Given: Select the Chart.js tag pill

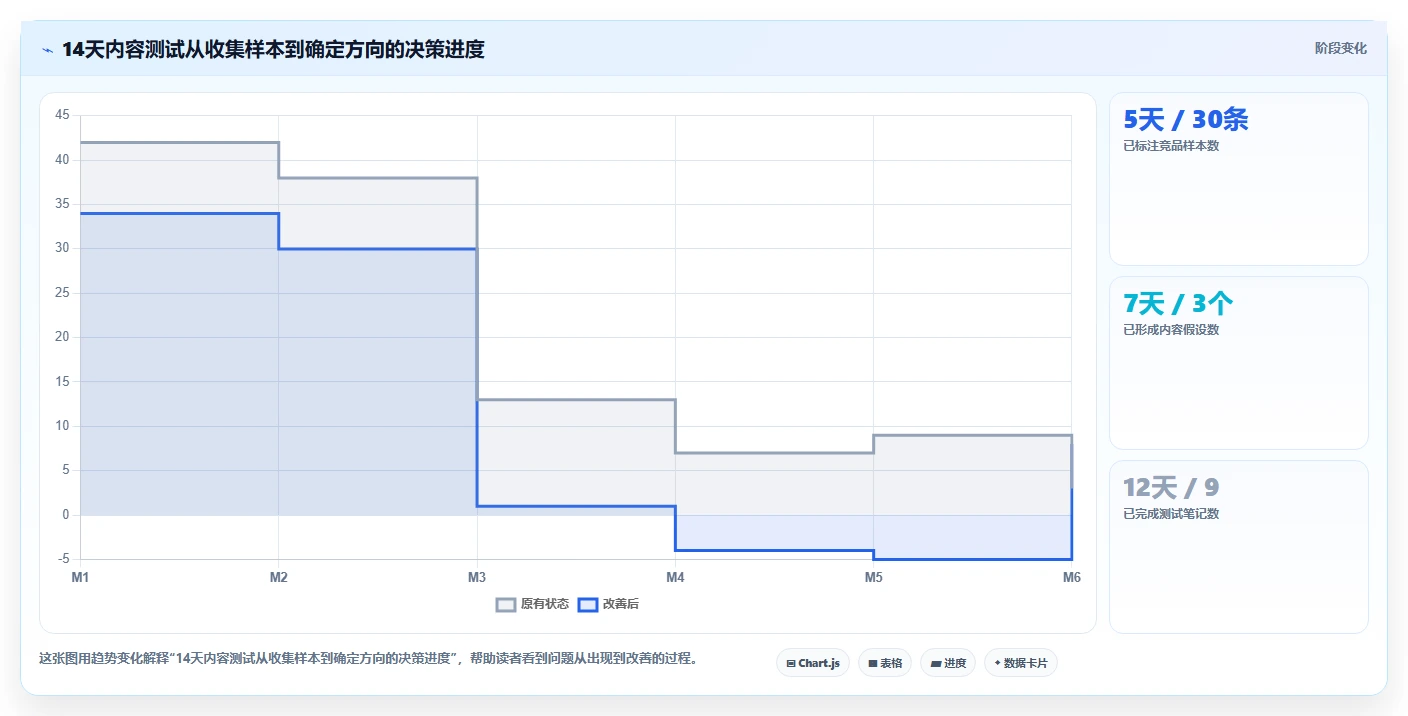Looking at the screenshot, I should tap(813, 663).
